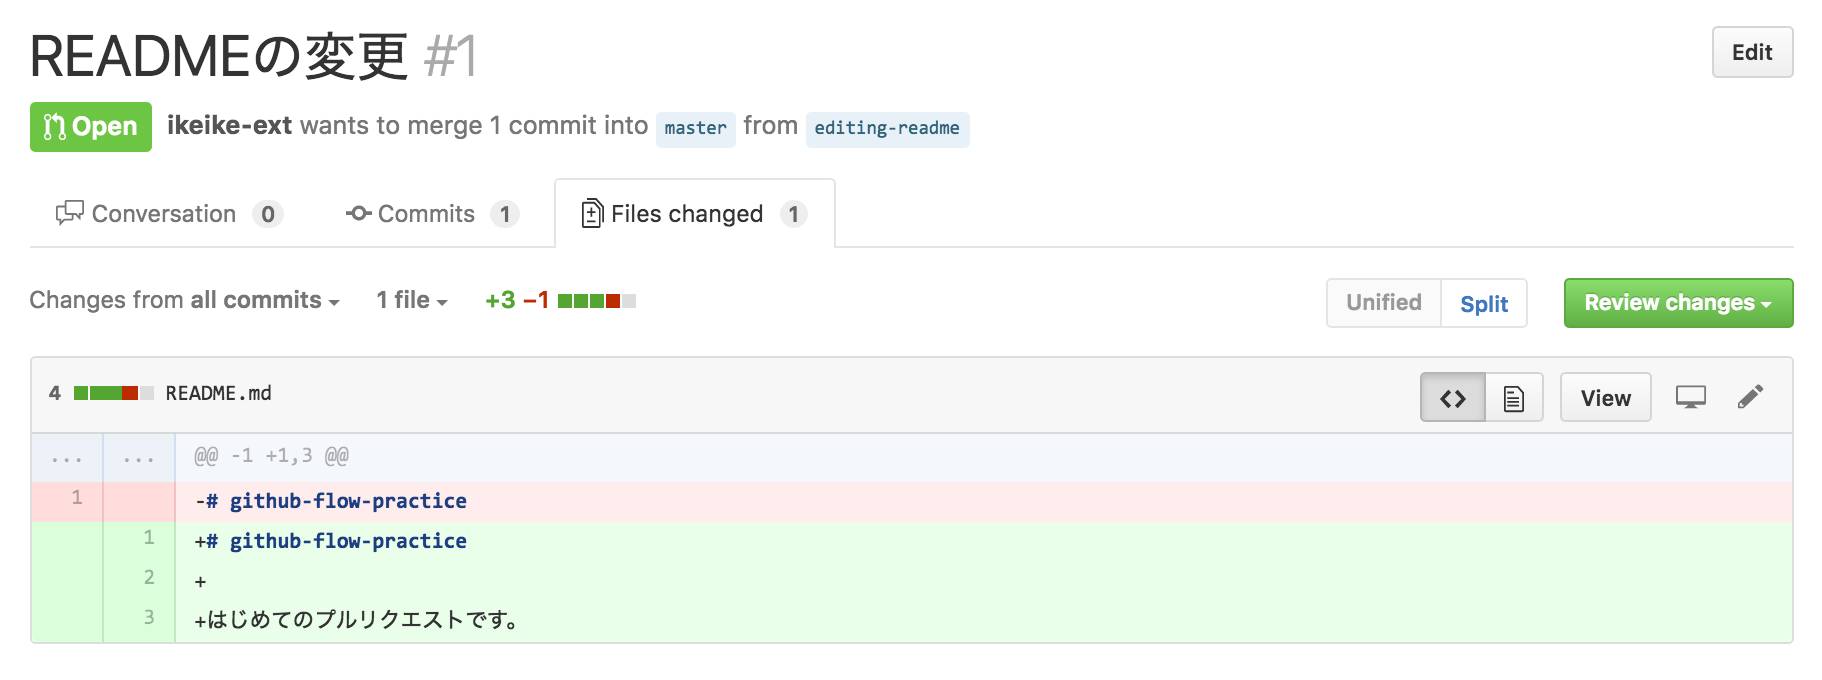Click the Commits node icon
1822x680 pixels.
(359, 214)
